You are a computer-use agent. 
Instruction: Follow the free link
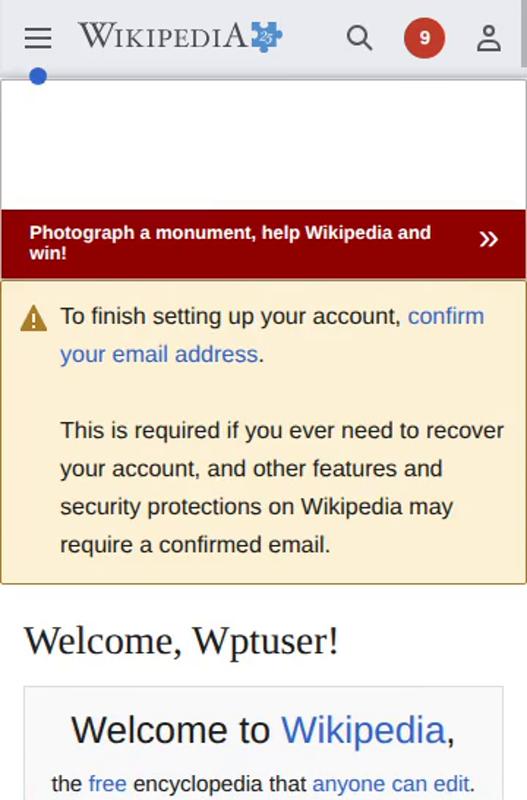pyautogui.click(x=107, y=783)
